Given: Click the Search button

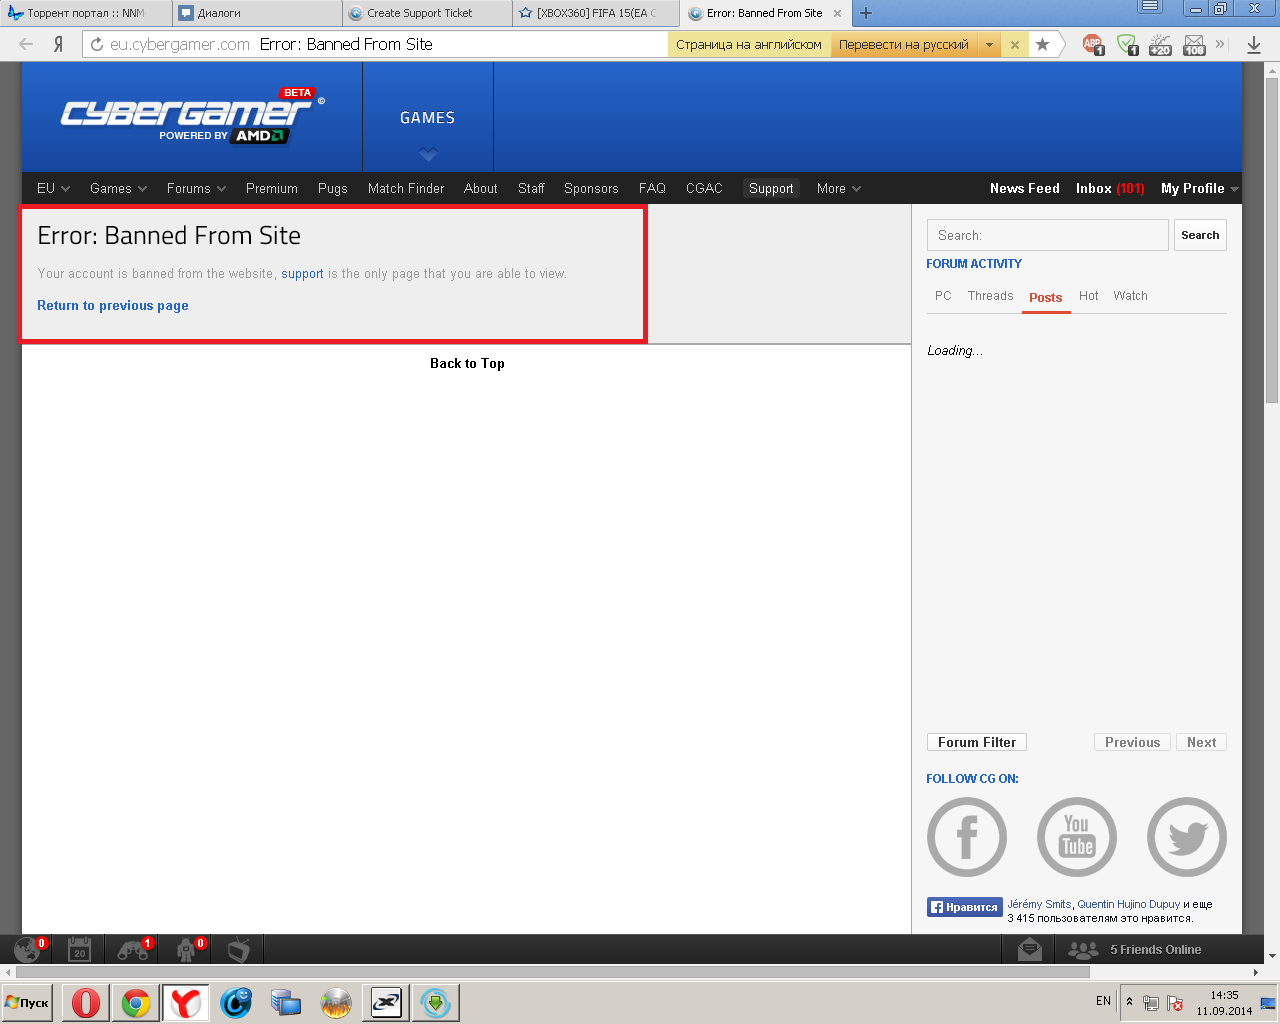Looking at the screenshot, I should (1200, 235).
